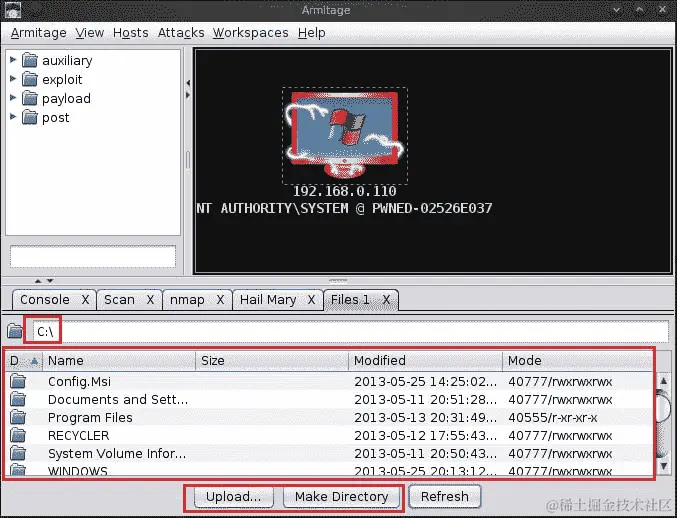This screenshot has height=518, width=677.
Task: Select the auxiliary folder icon
Action: [29, 60]
